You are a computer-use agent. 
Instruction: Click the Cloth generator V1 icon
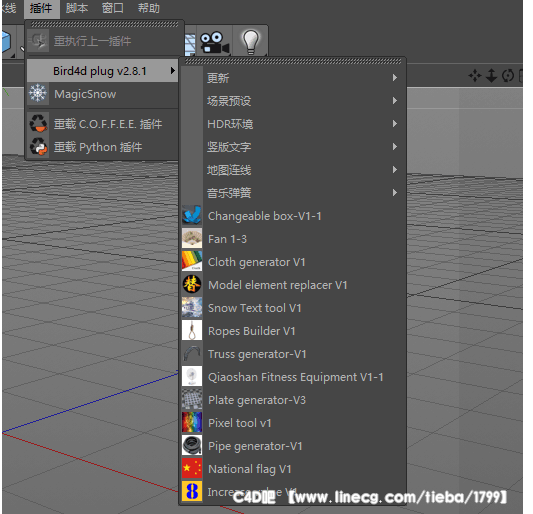(192, 261)
